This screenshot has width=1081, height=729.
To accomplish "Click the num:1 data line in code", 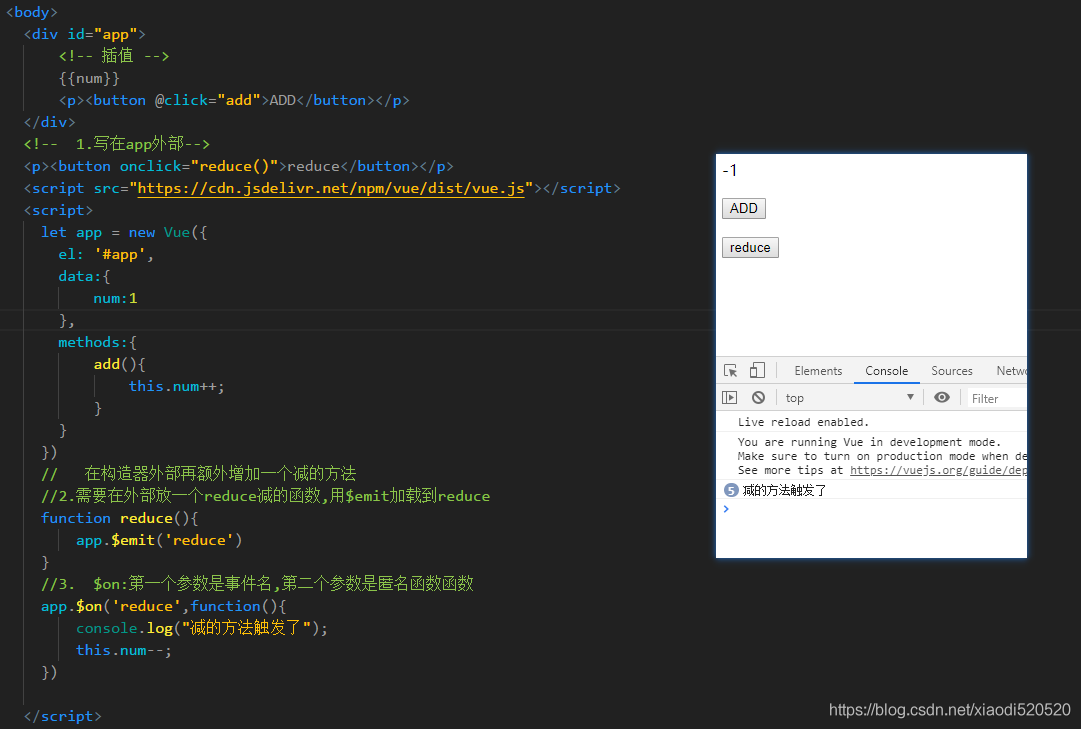I will tap(115, 299).
